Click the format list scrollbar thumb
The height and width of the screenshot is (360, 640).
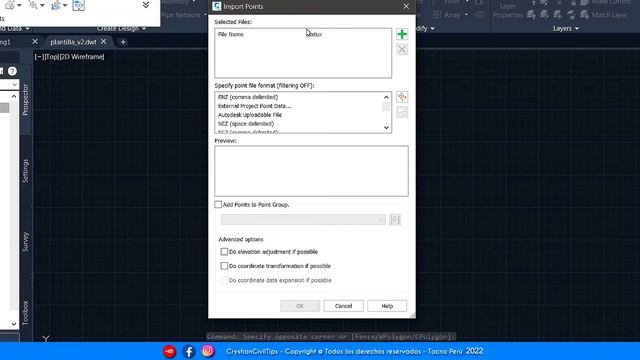tap(386, 107)
